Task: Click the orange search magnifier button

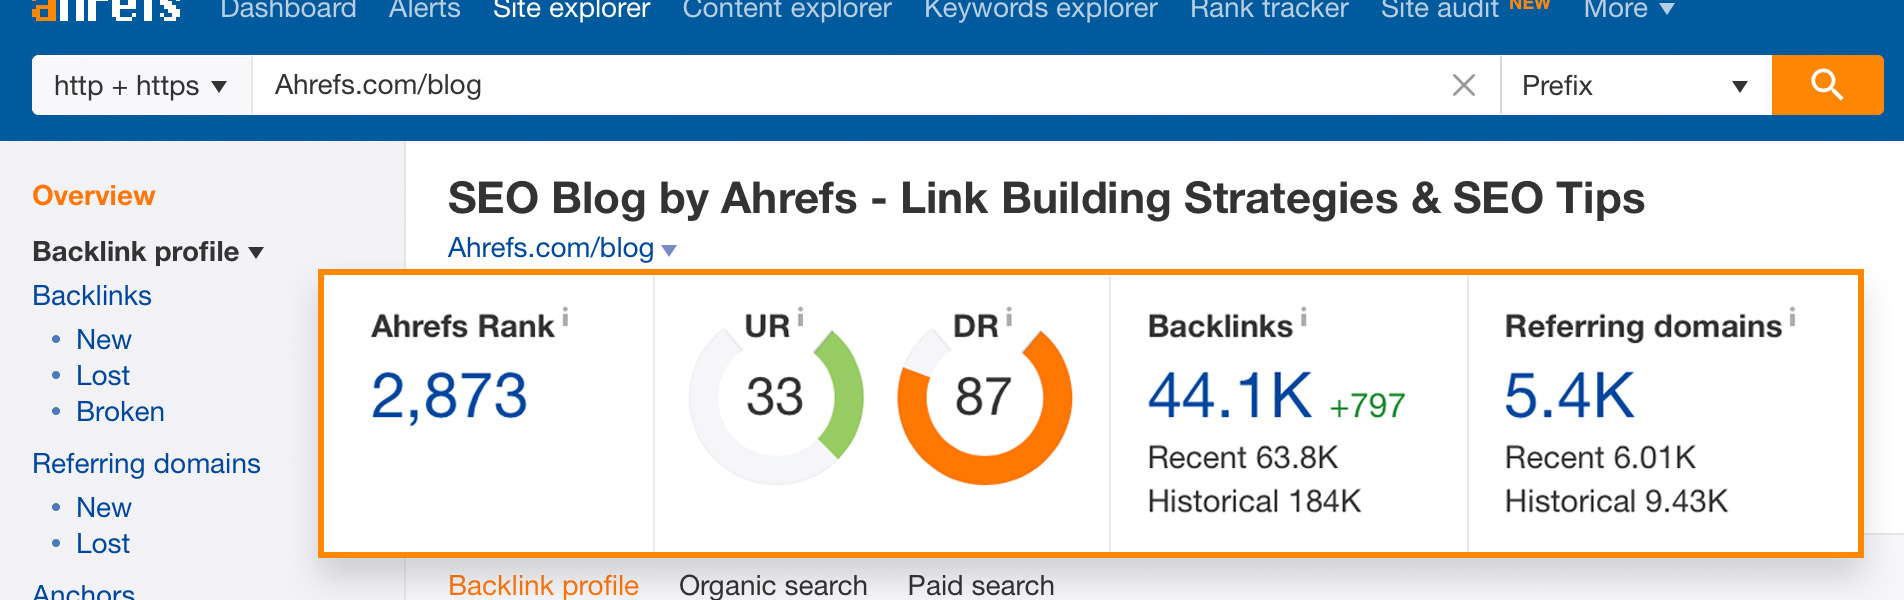Action: click(x=1827, y=85)
